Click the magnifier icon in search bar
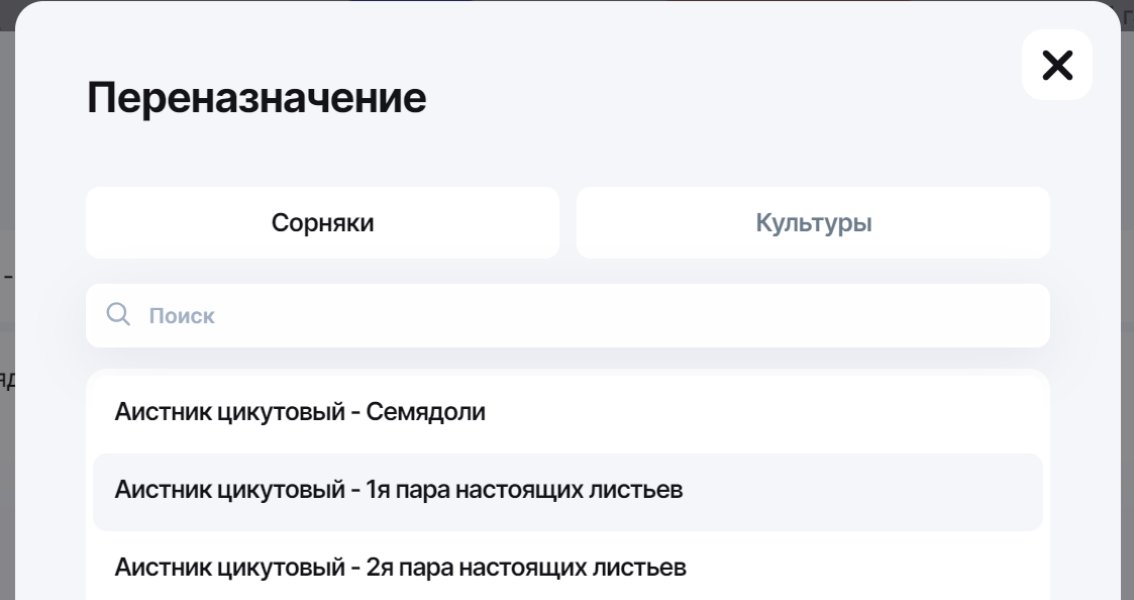 (118, 315)
